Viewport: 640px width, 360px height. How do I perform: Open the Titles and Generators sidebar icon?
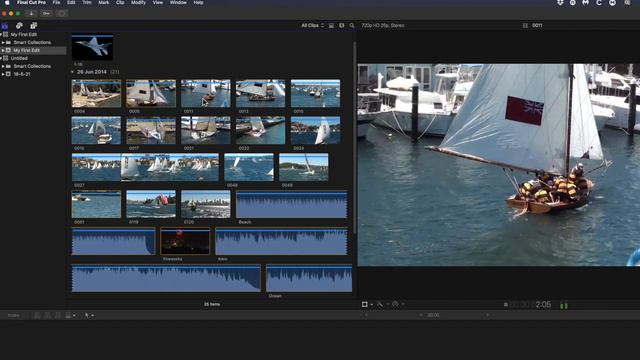tap(33, 26)
